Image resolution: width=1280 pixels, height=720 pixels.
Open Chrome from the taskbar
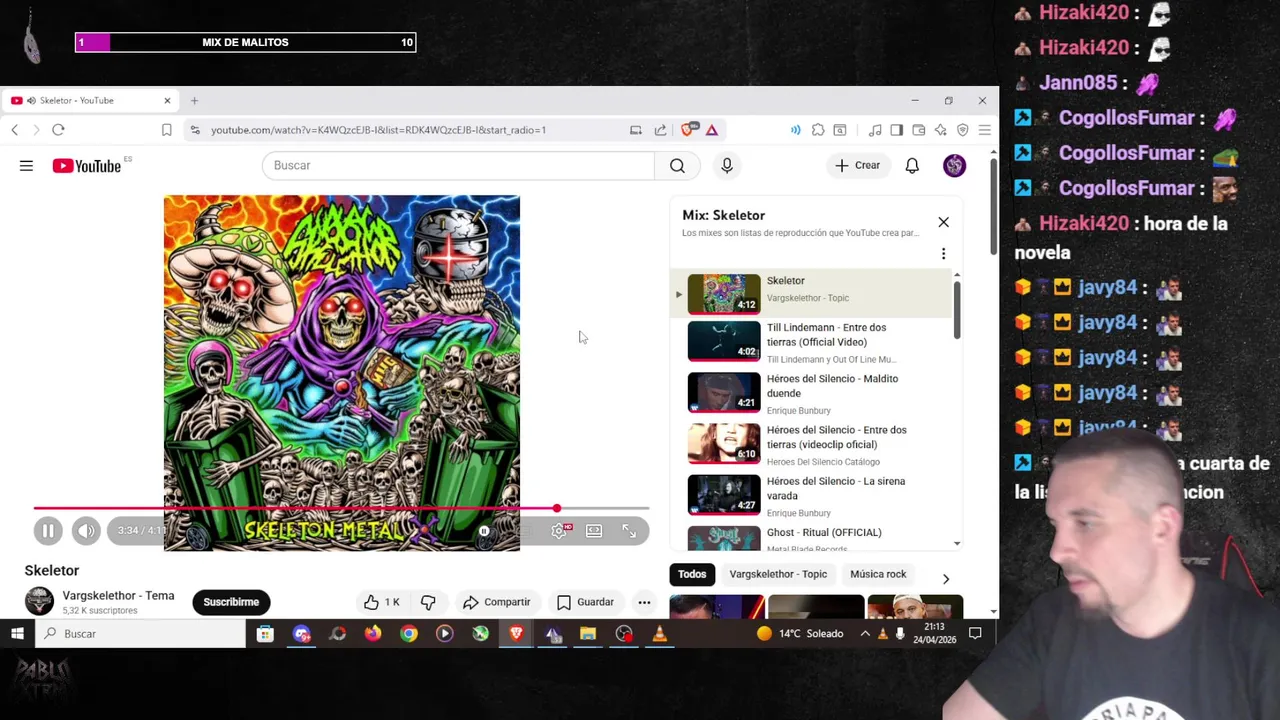coord(409,634)
